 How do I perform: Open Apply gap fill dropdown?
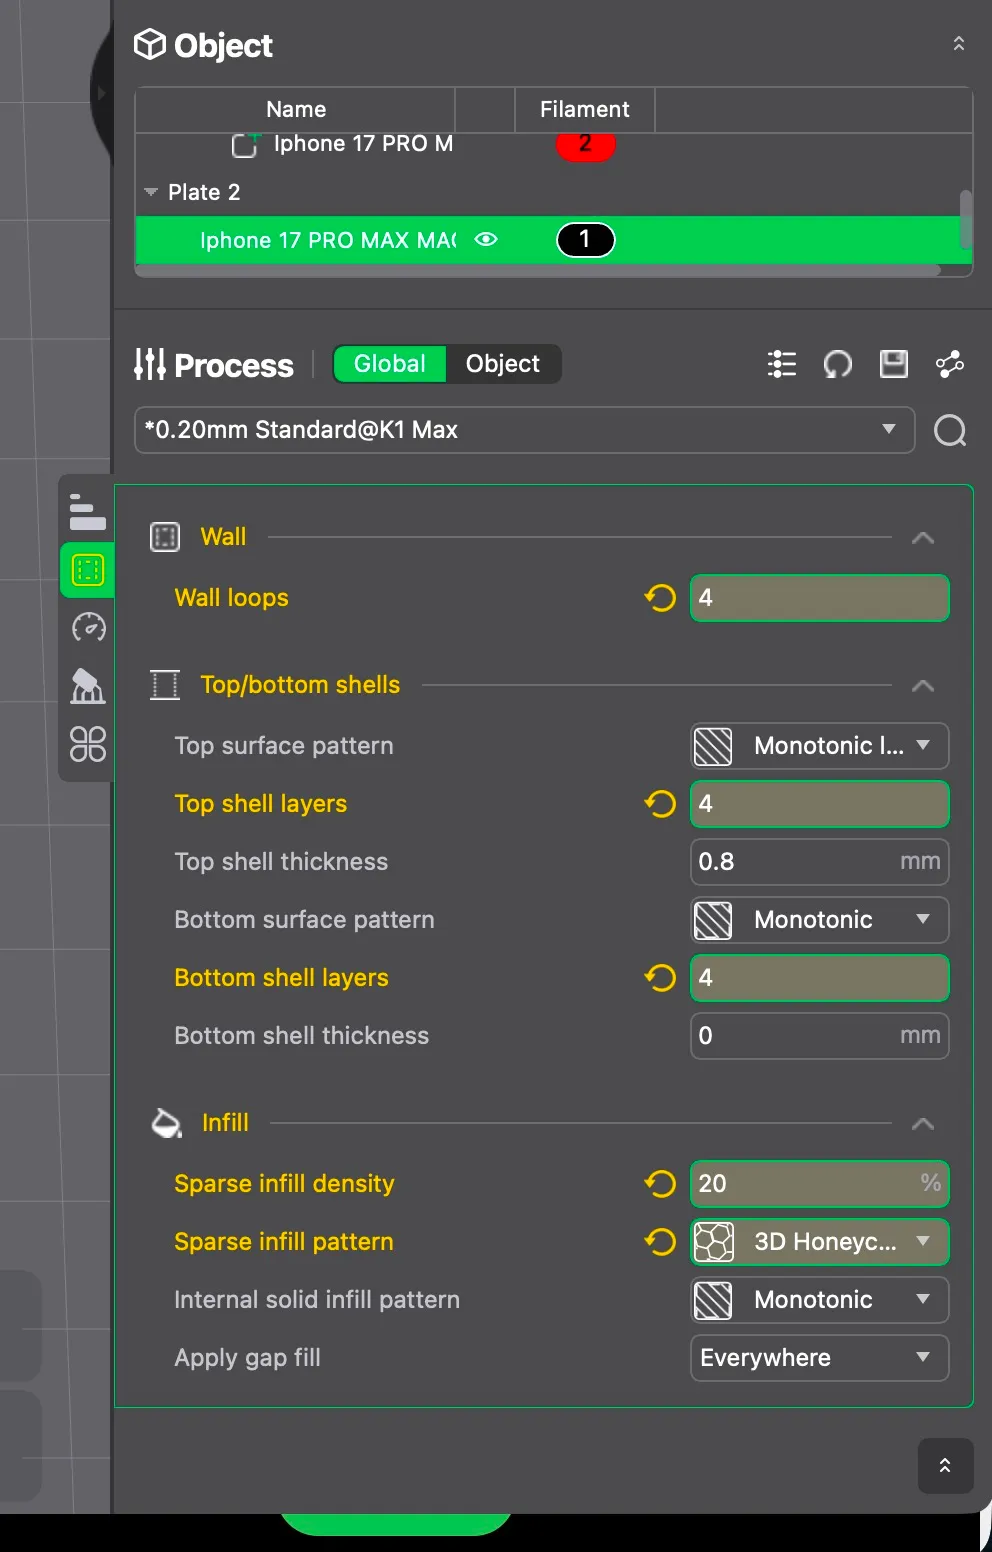(x=819, y=1358)
